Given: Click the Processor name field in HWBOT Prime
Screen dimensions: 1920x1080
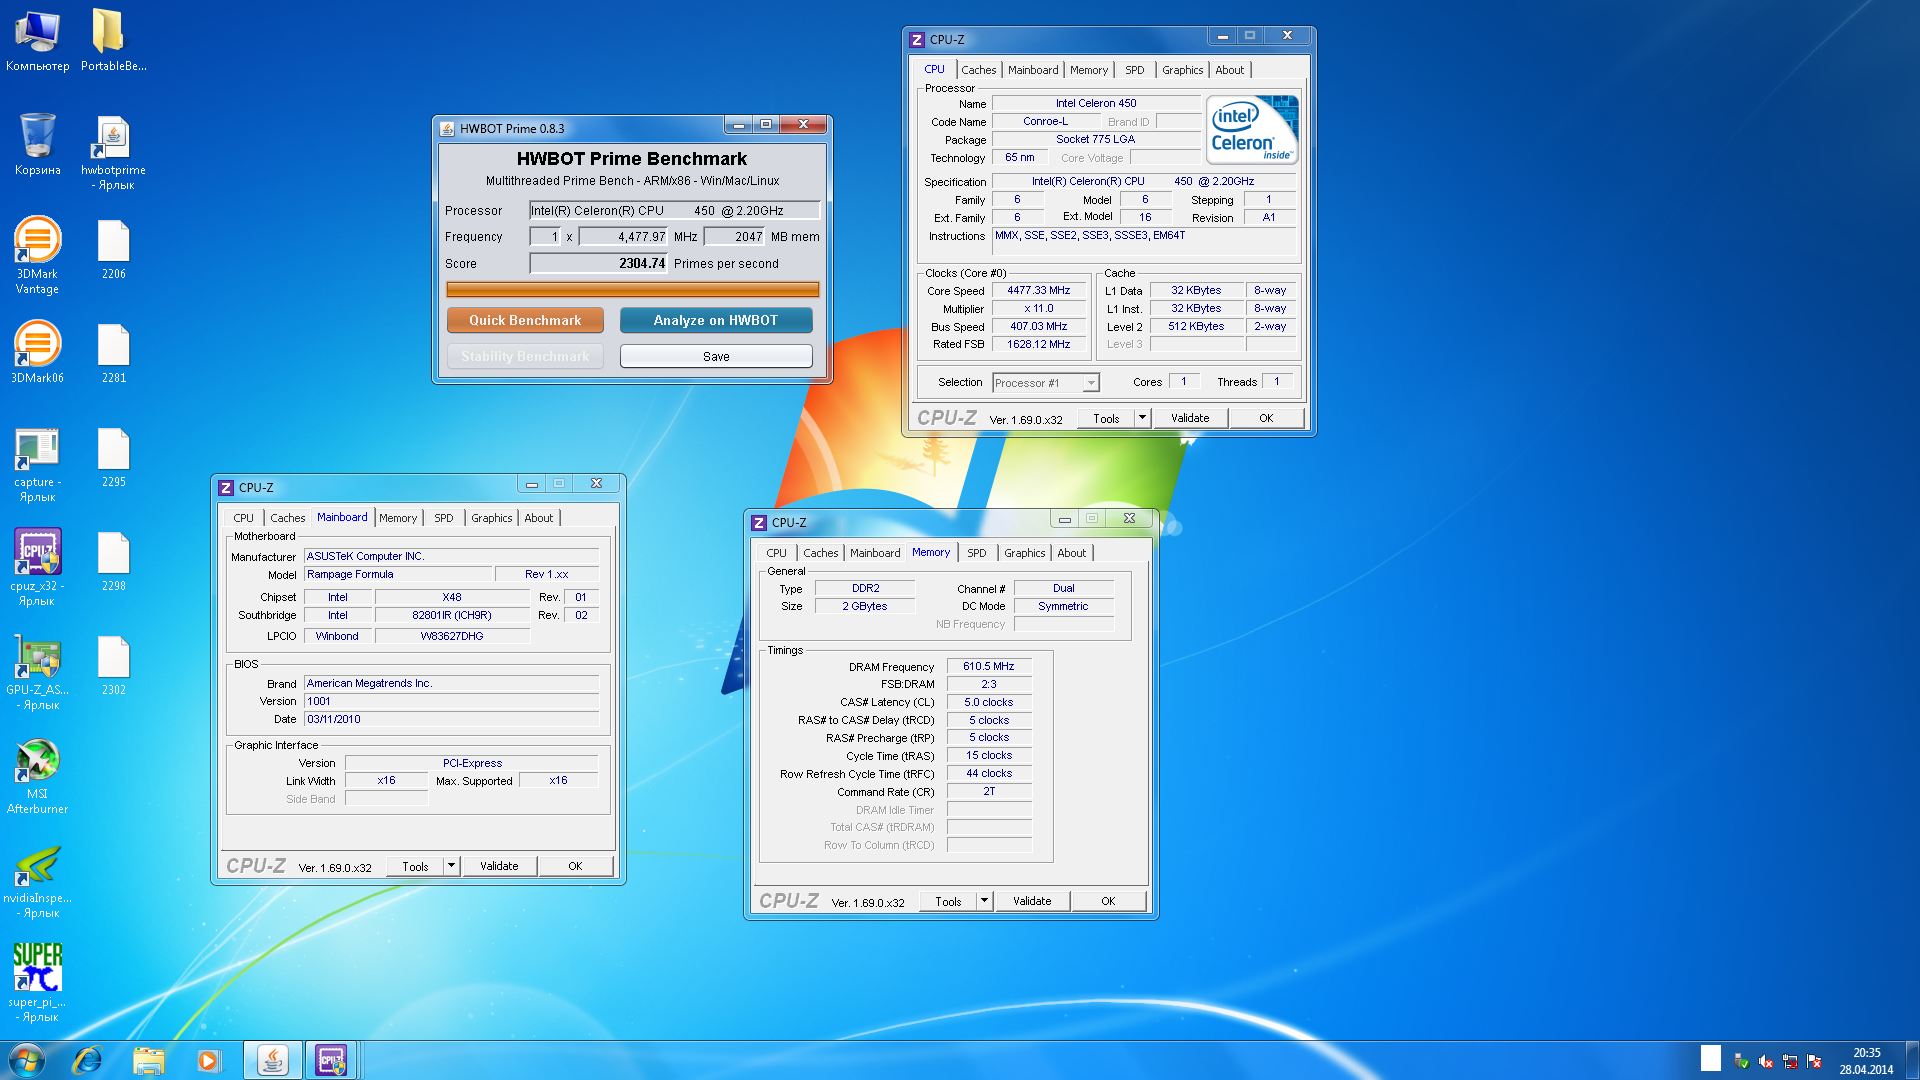Looking at the screenshot, I should click(x=674, y=211).
